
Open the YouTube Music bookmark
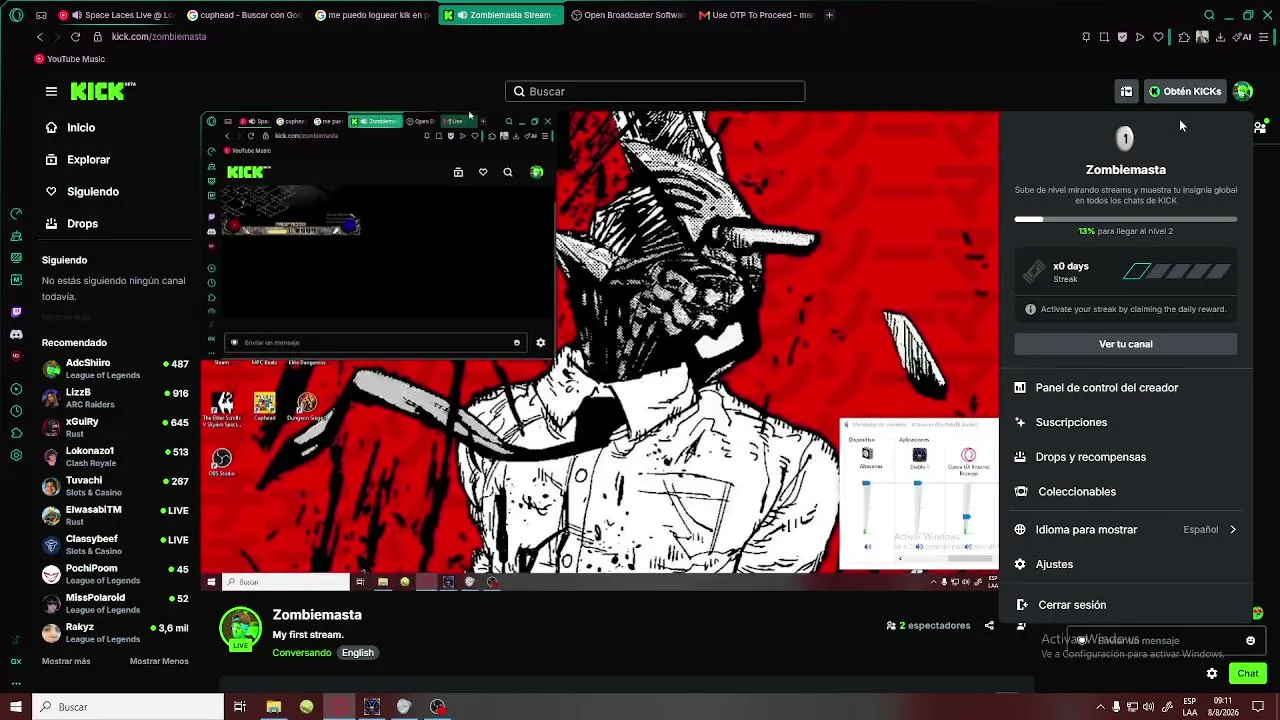pyautogui.click(x=69, y=59)
